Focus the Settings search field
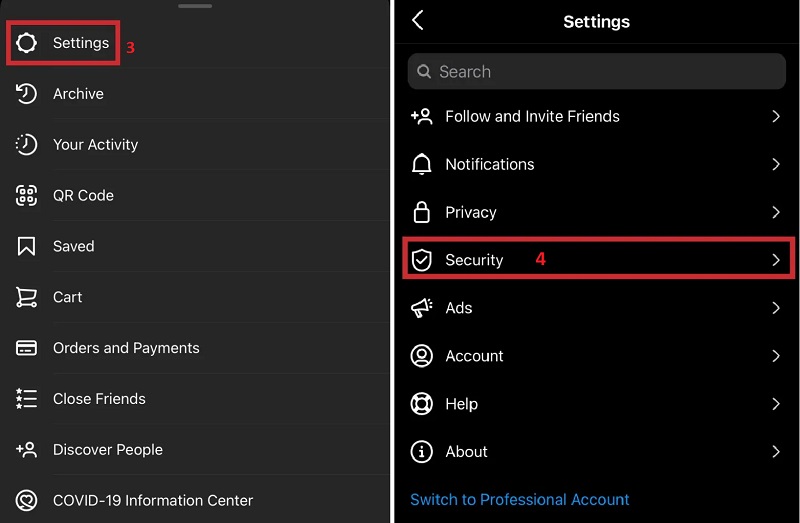 tap(596, 71)
